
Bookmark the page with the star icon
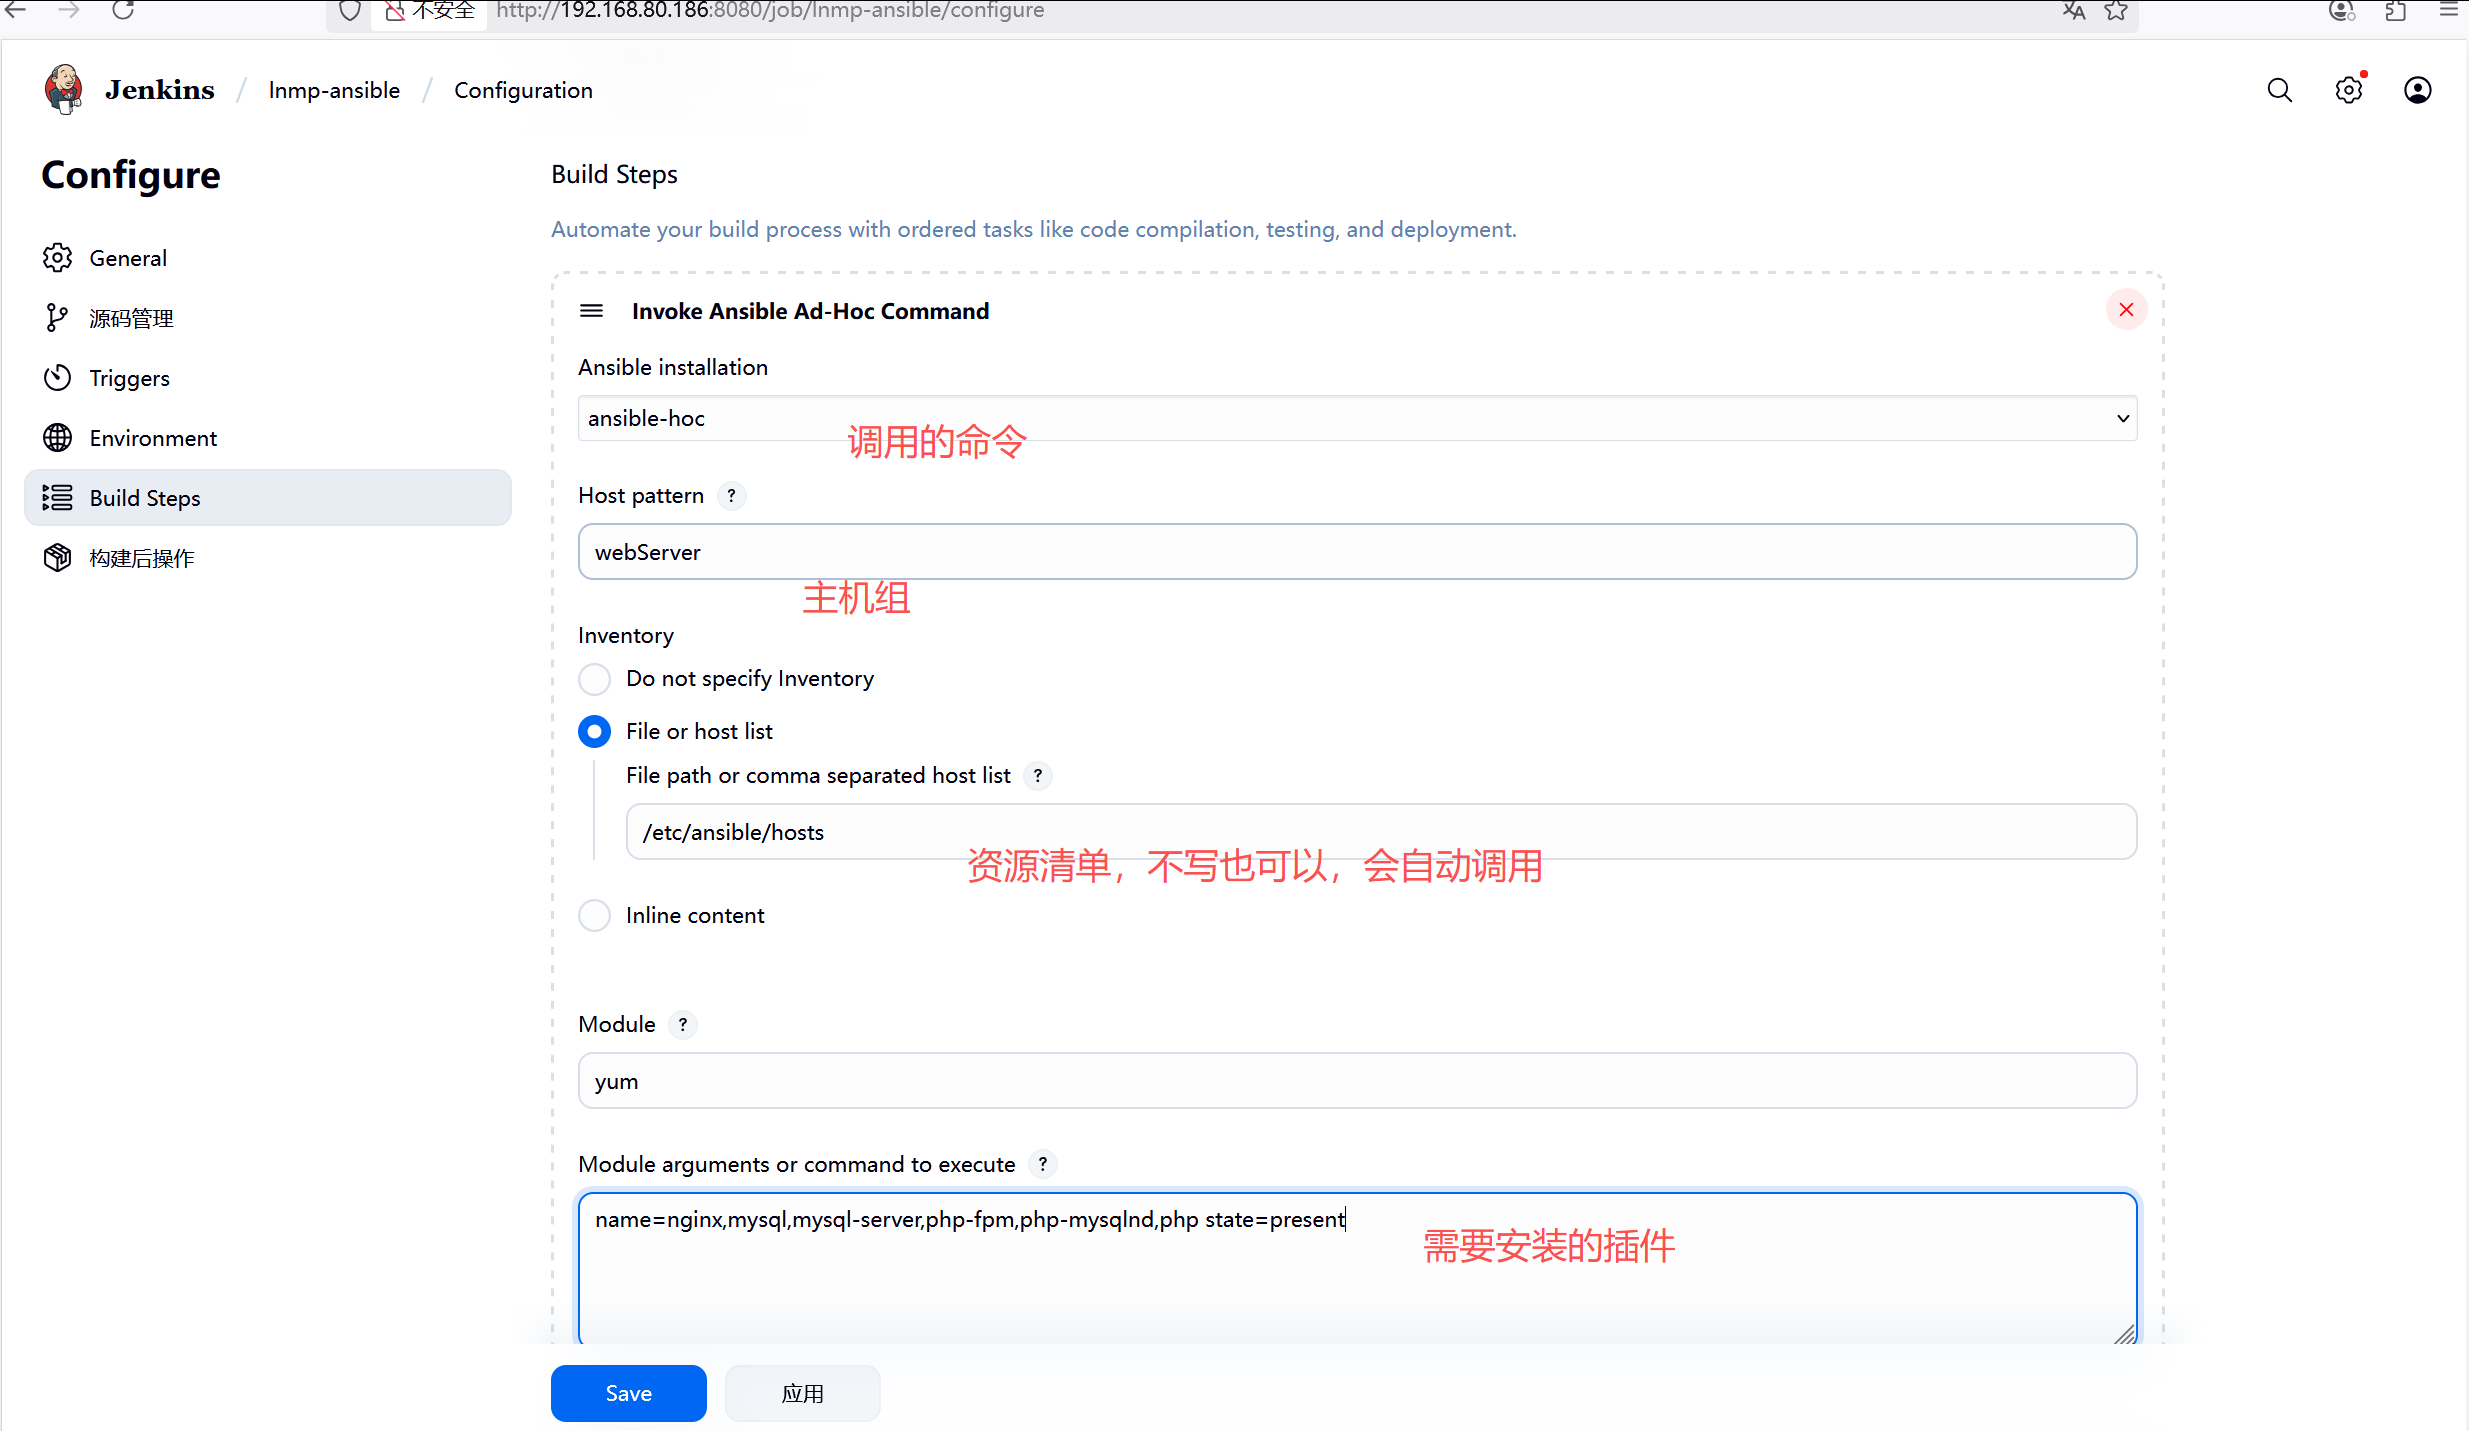coord(2116,11)
